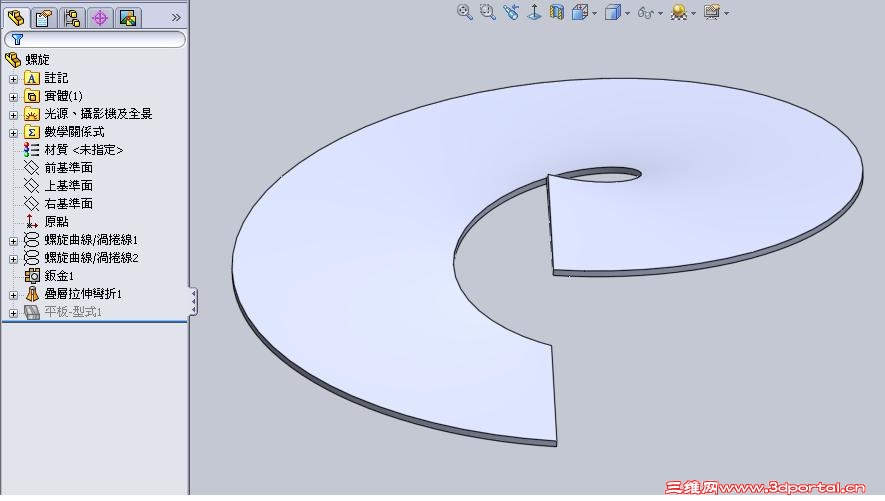Expand the suppressed 平板-型式1 feature

(14, 313)
